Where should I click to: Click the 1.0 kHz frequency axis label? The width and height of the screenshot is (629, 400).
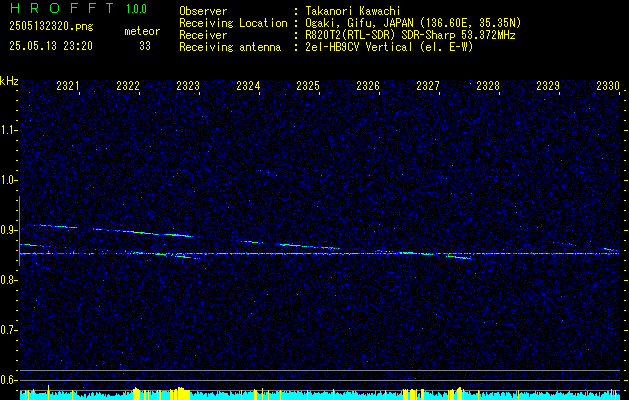coord(9,180)
